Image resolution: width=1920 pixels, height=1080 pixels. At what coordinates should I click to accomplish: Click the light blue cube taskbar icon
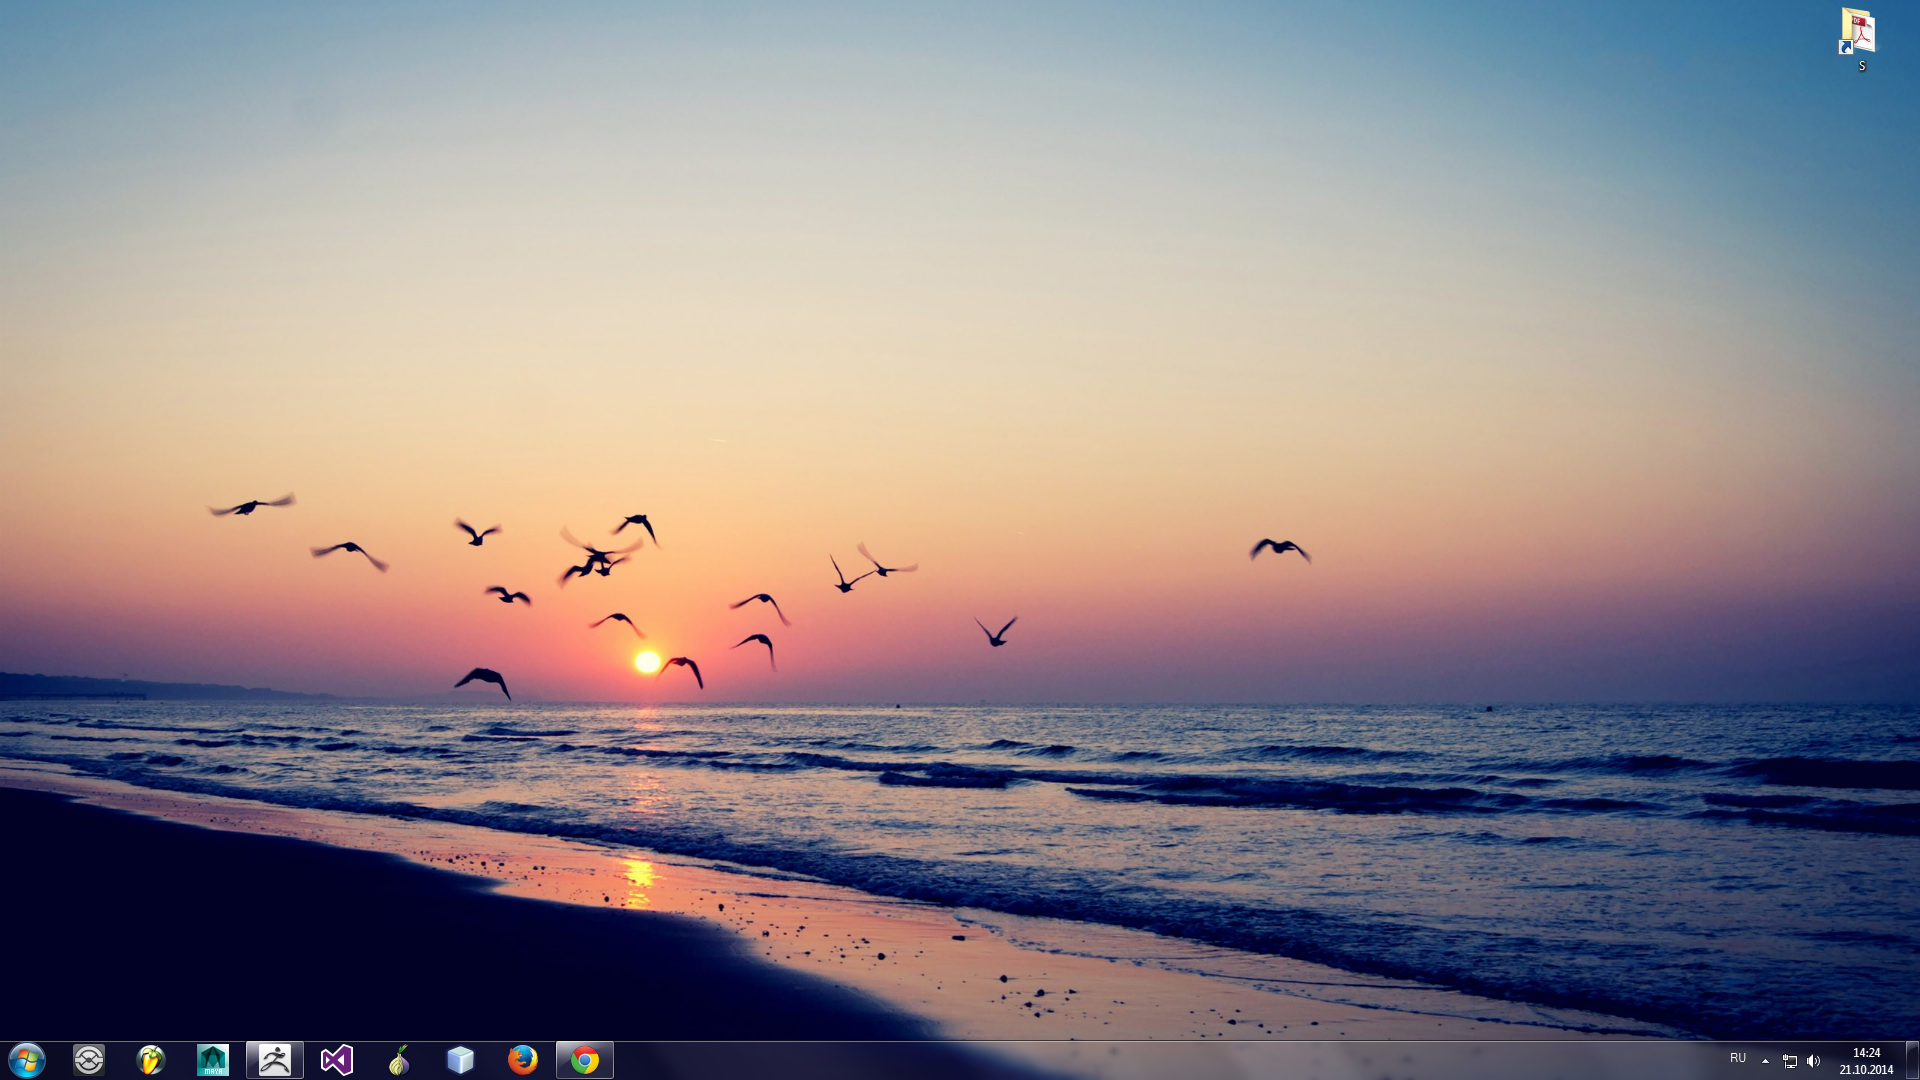click(460, 1060)
